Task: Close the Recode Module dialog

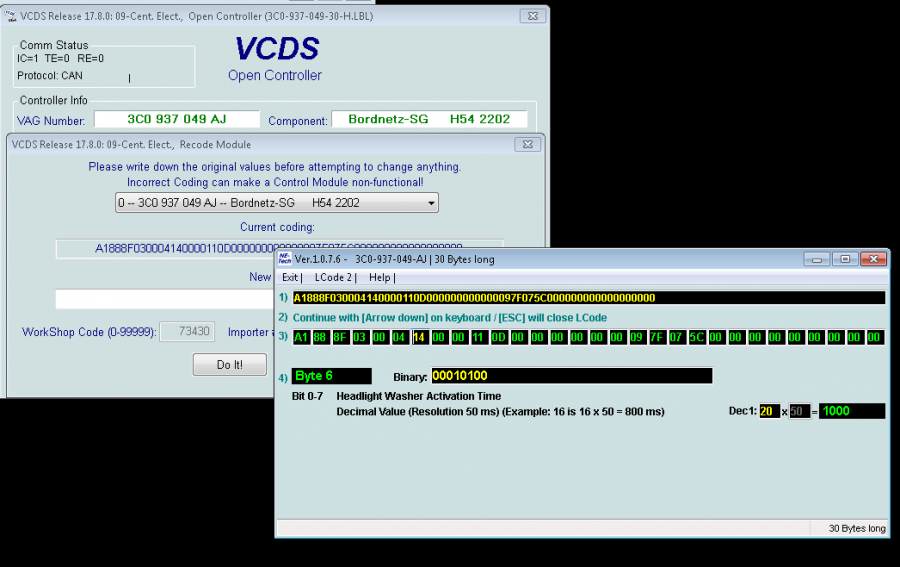Action: [x=527, y=144]
